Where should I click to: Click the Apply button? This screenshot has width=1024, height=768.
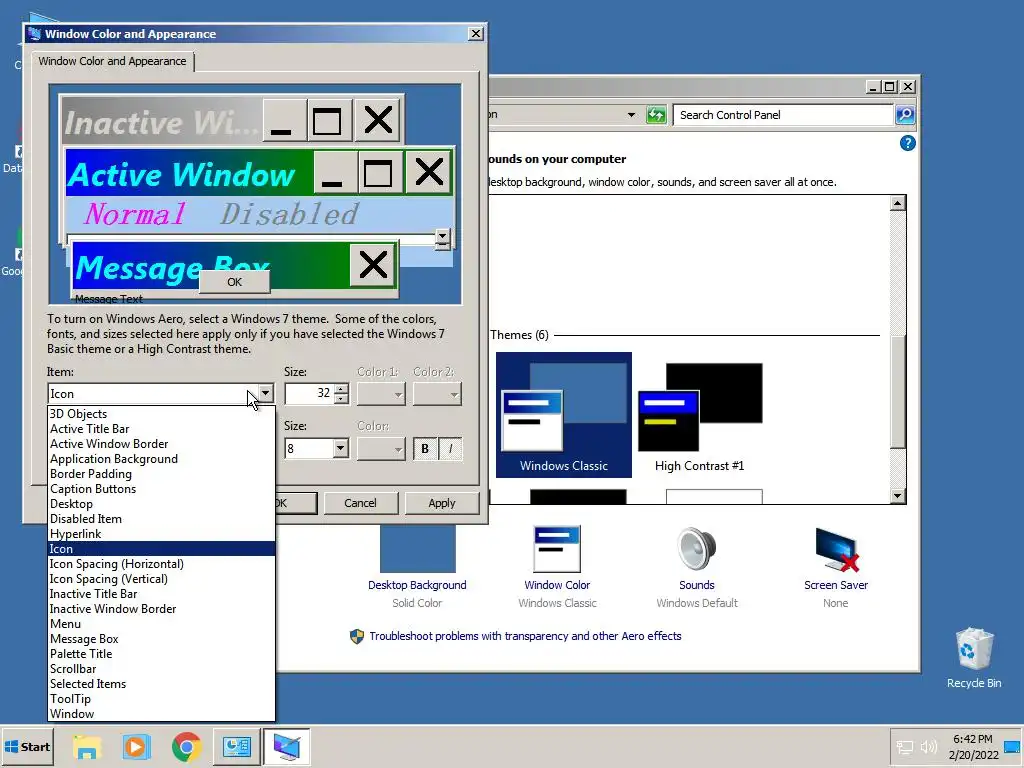click(441, 504)
